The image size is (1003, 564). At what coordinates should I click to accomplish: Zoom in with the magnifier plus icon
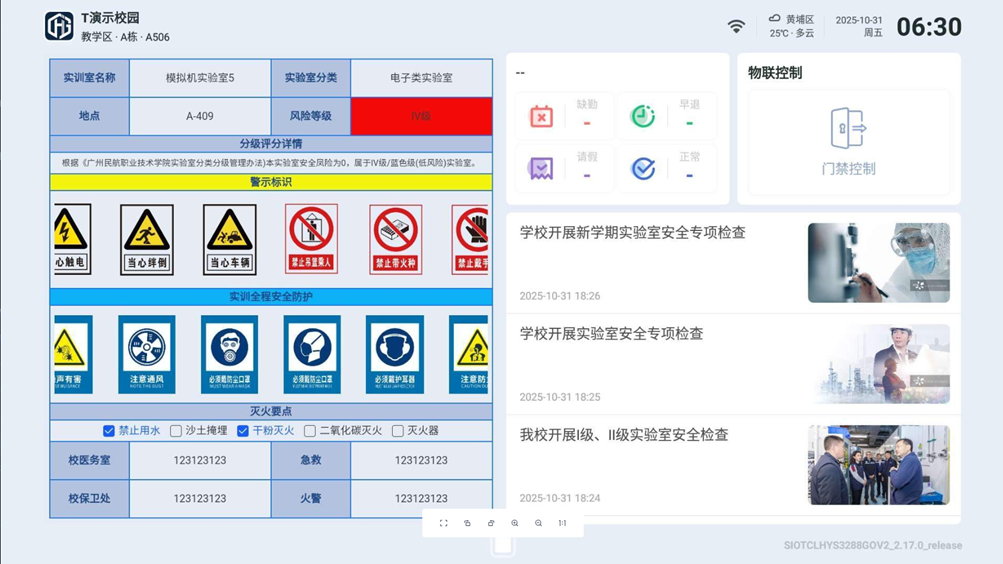(514, 523)
